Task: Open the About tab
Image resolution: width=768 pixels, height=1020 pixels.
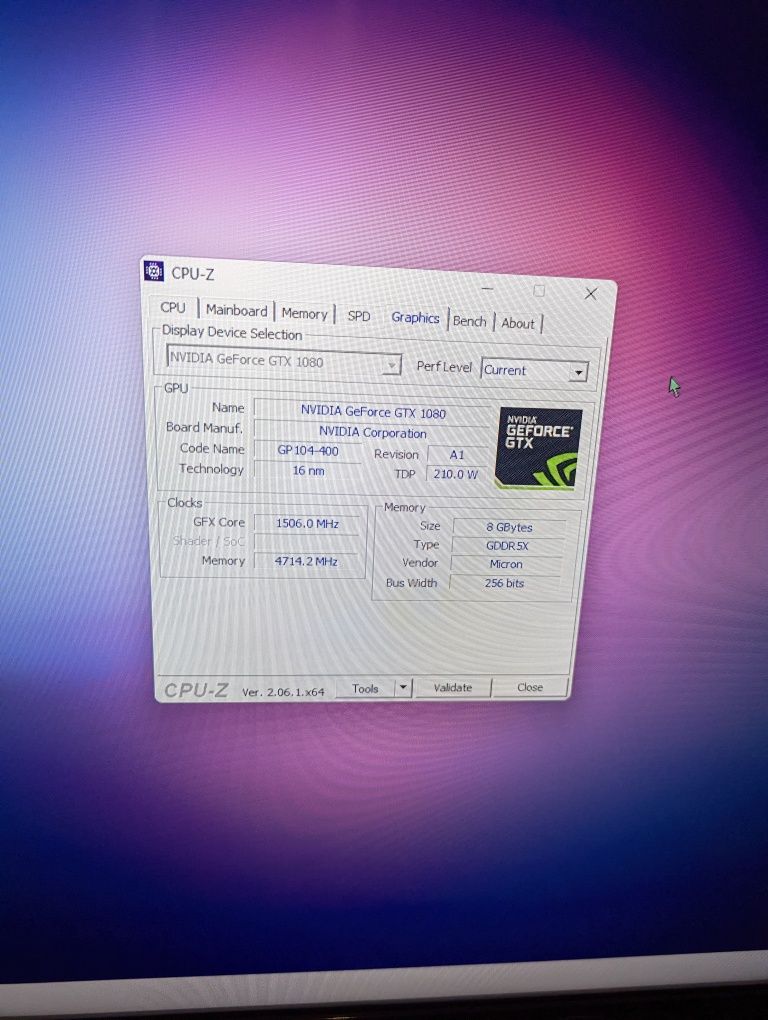Action: 518,323
